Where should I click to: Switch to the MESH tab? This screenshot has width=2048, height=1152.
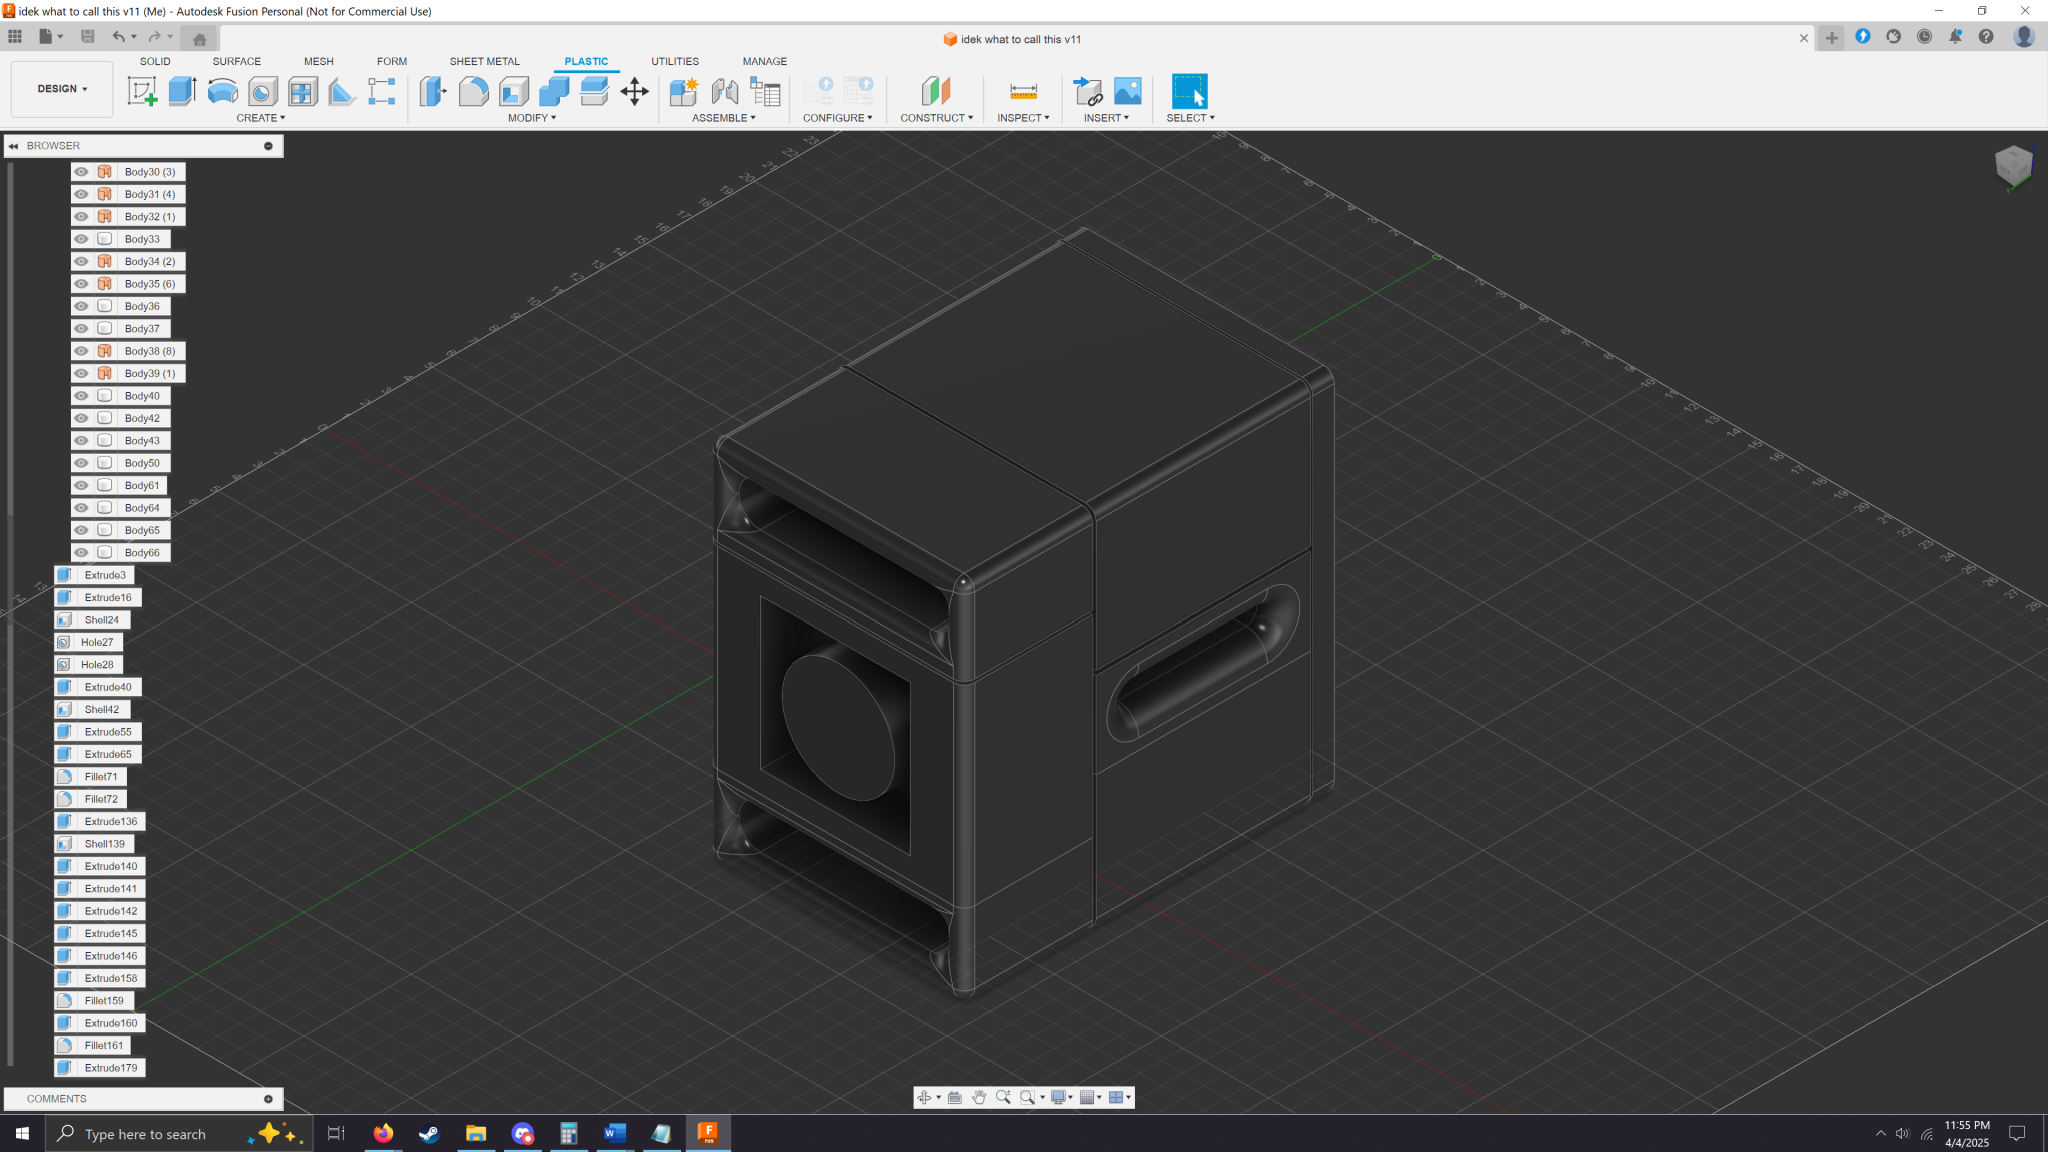(319, 61)
